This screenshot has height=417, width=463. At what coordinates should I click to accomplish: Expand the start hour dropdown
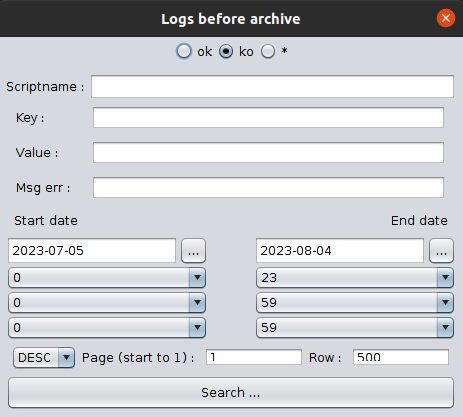107,277
